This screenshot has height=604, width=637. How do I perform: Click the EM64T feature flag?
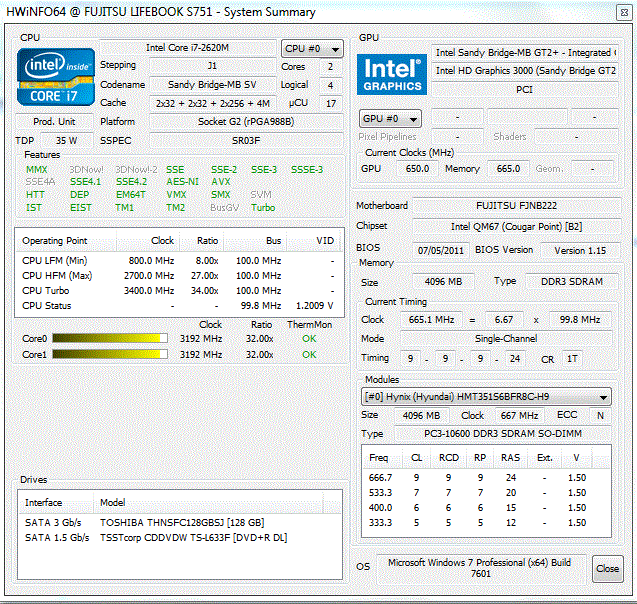click(x=130, y=195)
